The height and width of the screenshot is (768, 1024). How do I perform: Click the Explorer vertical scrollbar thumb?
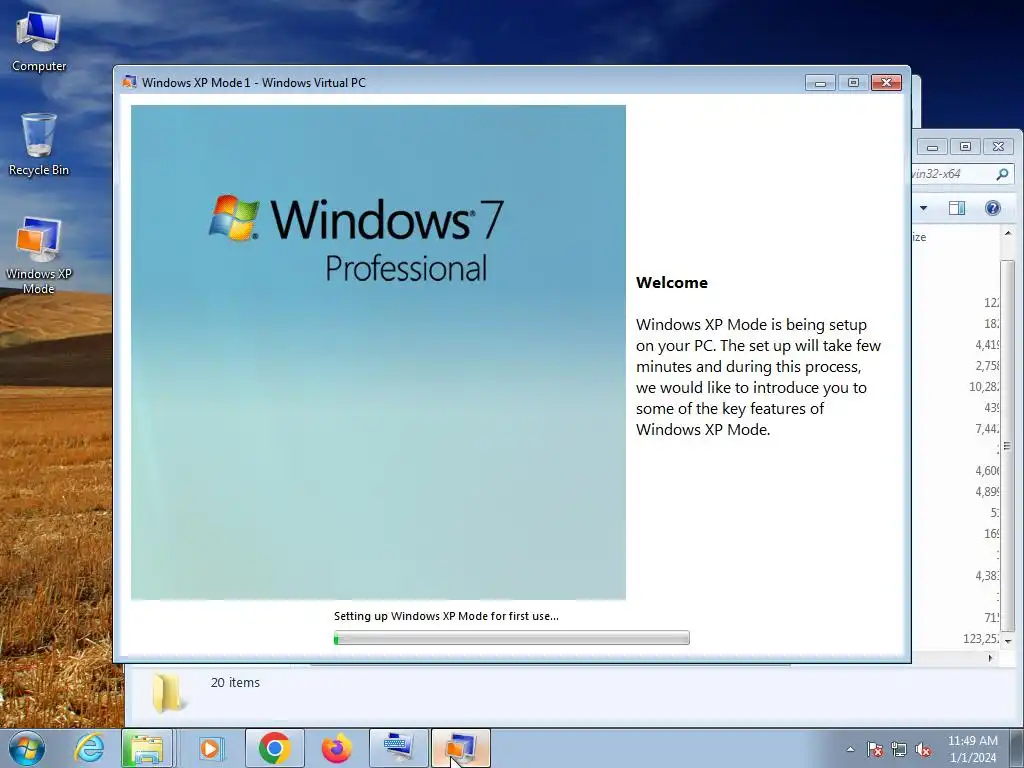pyautogui.click(x=1008, y=445)
